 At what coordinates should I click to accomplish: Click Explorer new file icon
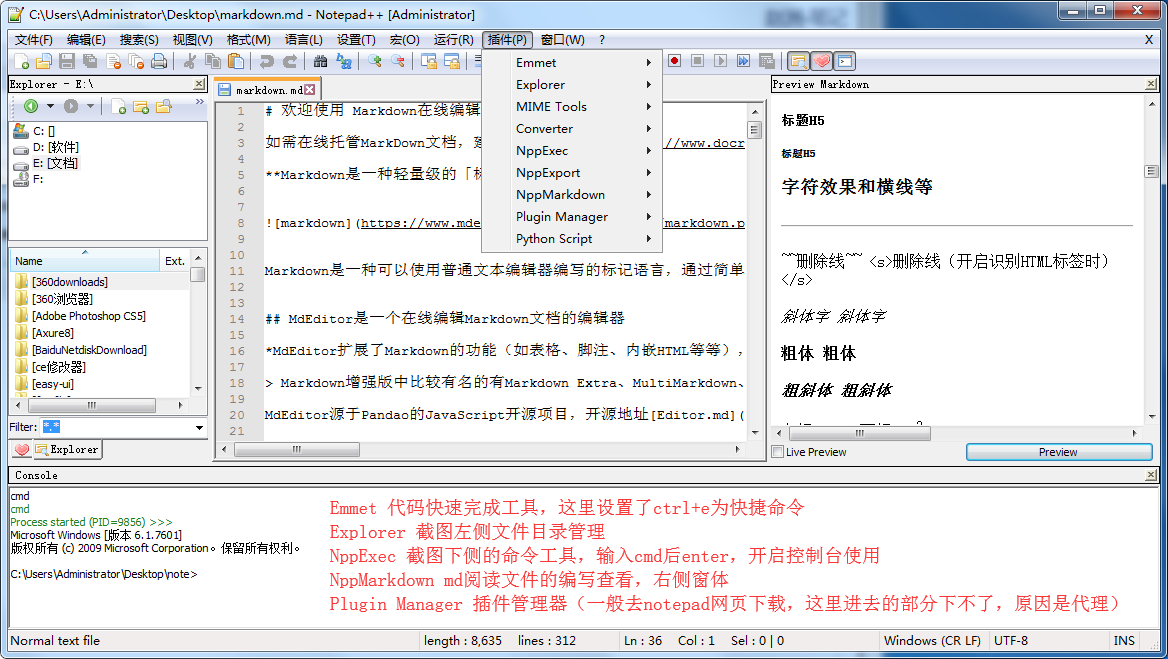click(x=118, y=106)
